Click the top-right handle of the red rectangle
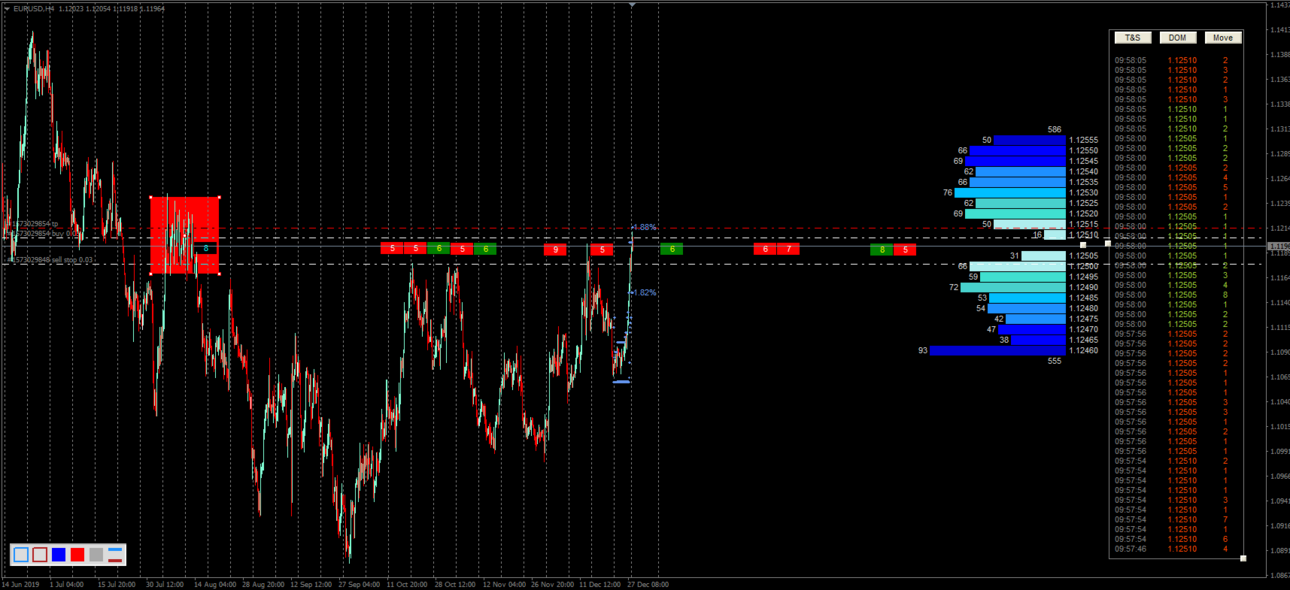 point(218,197)
